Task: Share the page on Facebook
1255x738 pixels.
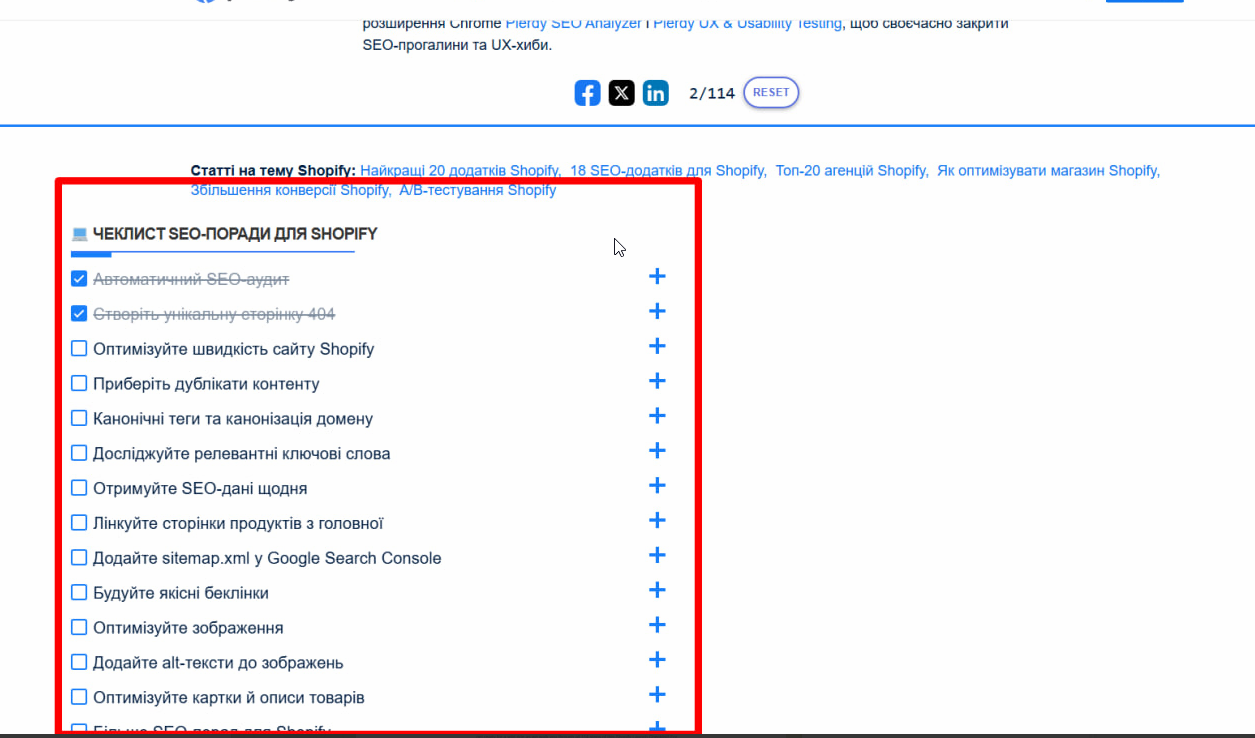Action: pos(587,93)
